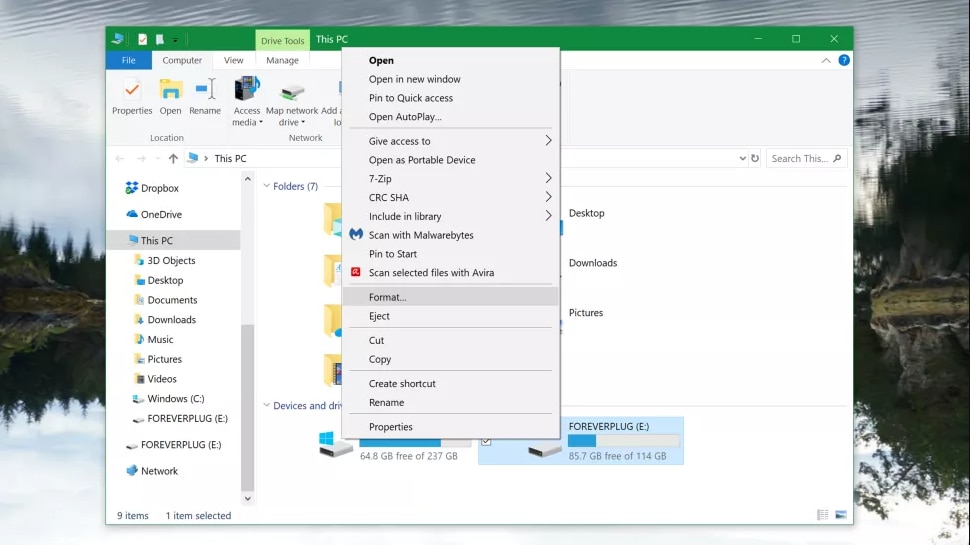
Task: Choose Eject in the context menu
Action: tap(450, 316)
